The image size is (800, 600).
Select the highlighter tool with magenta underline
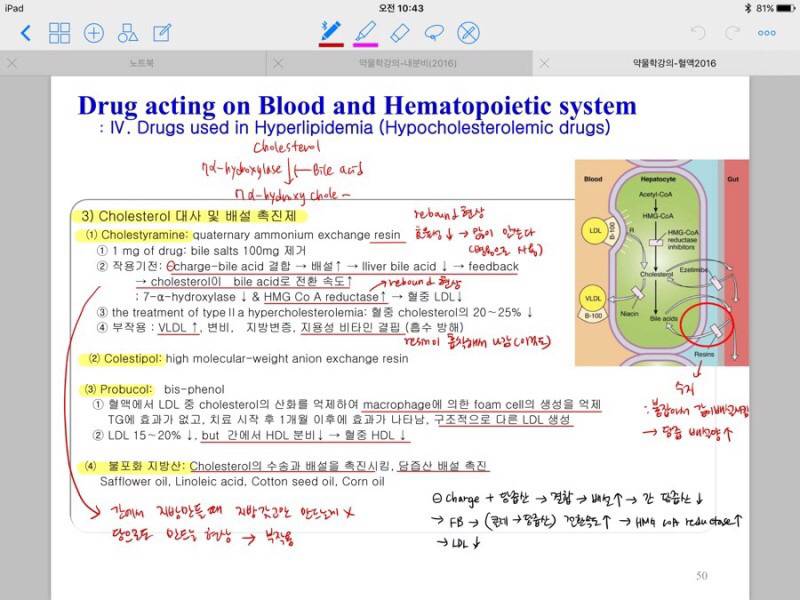pyautogui.click(x=365, y=30)
